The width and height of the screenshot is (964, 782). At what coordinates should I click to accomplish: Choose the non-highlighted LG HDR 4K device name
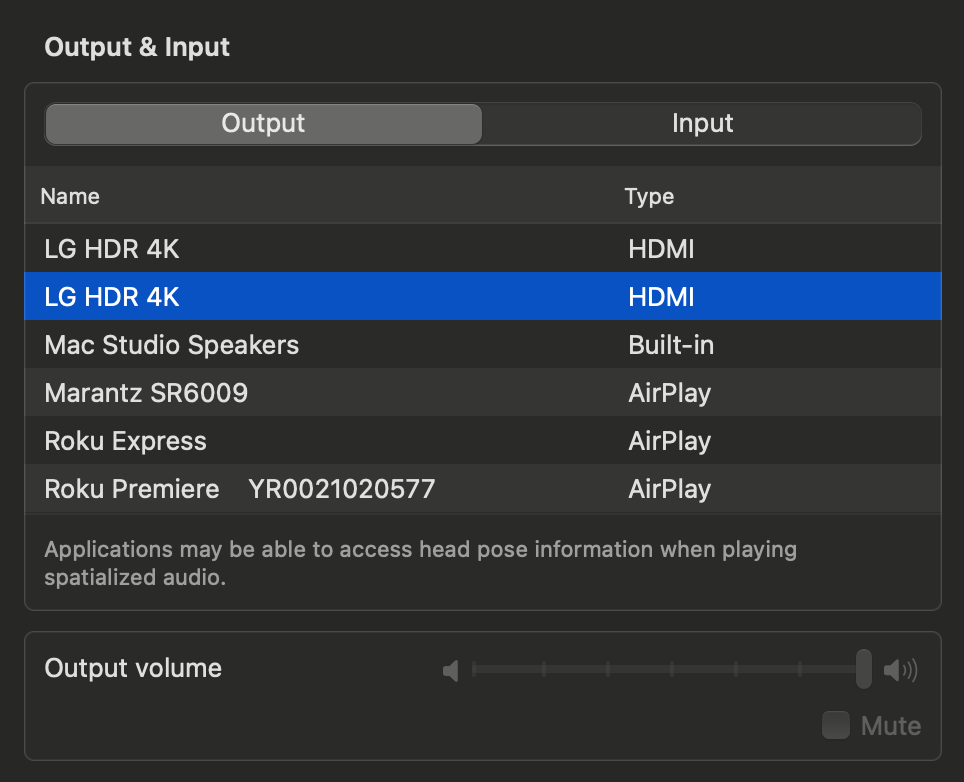(x=112, y=249)
